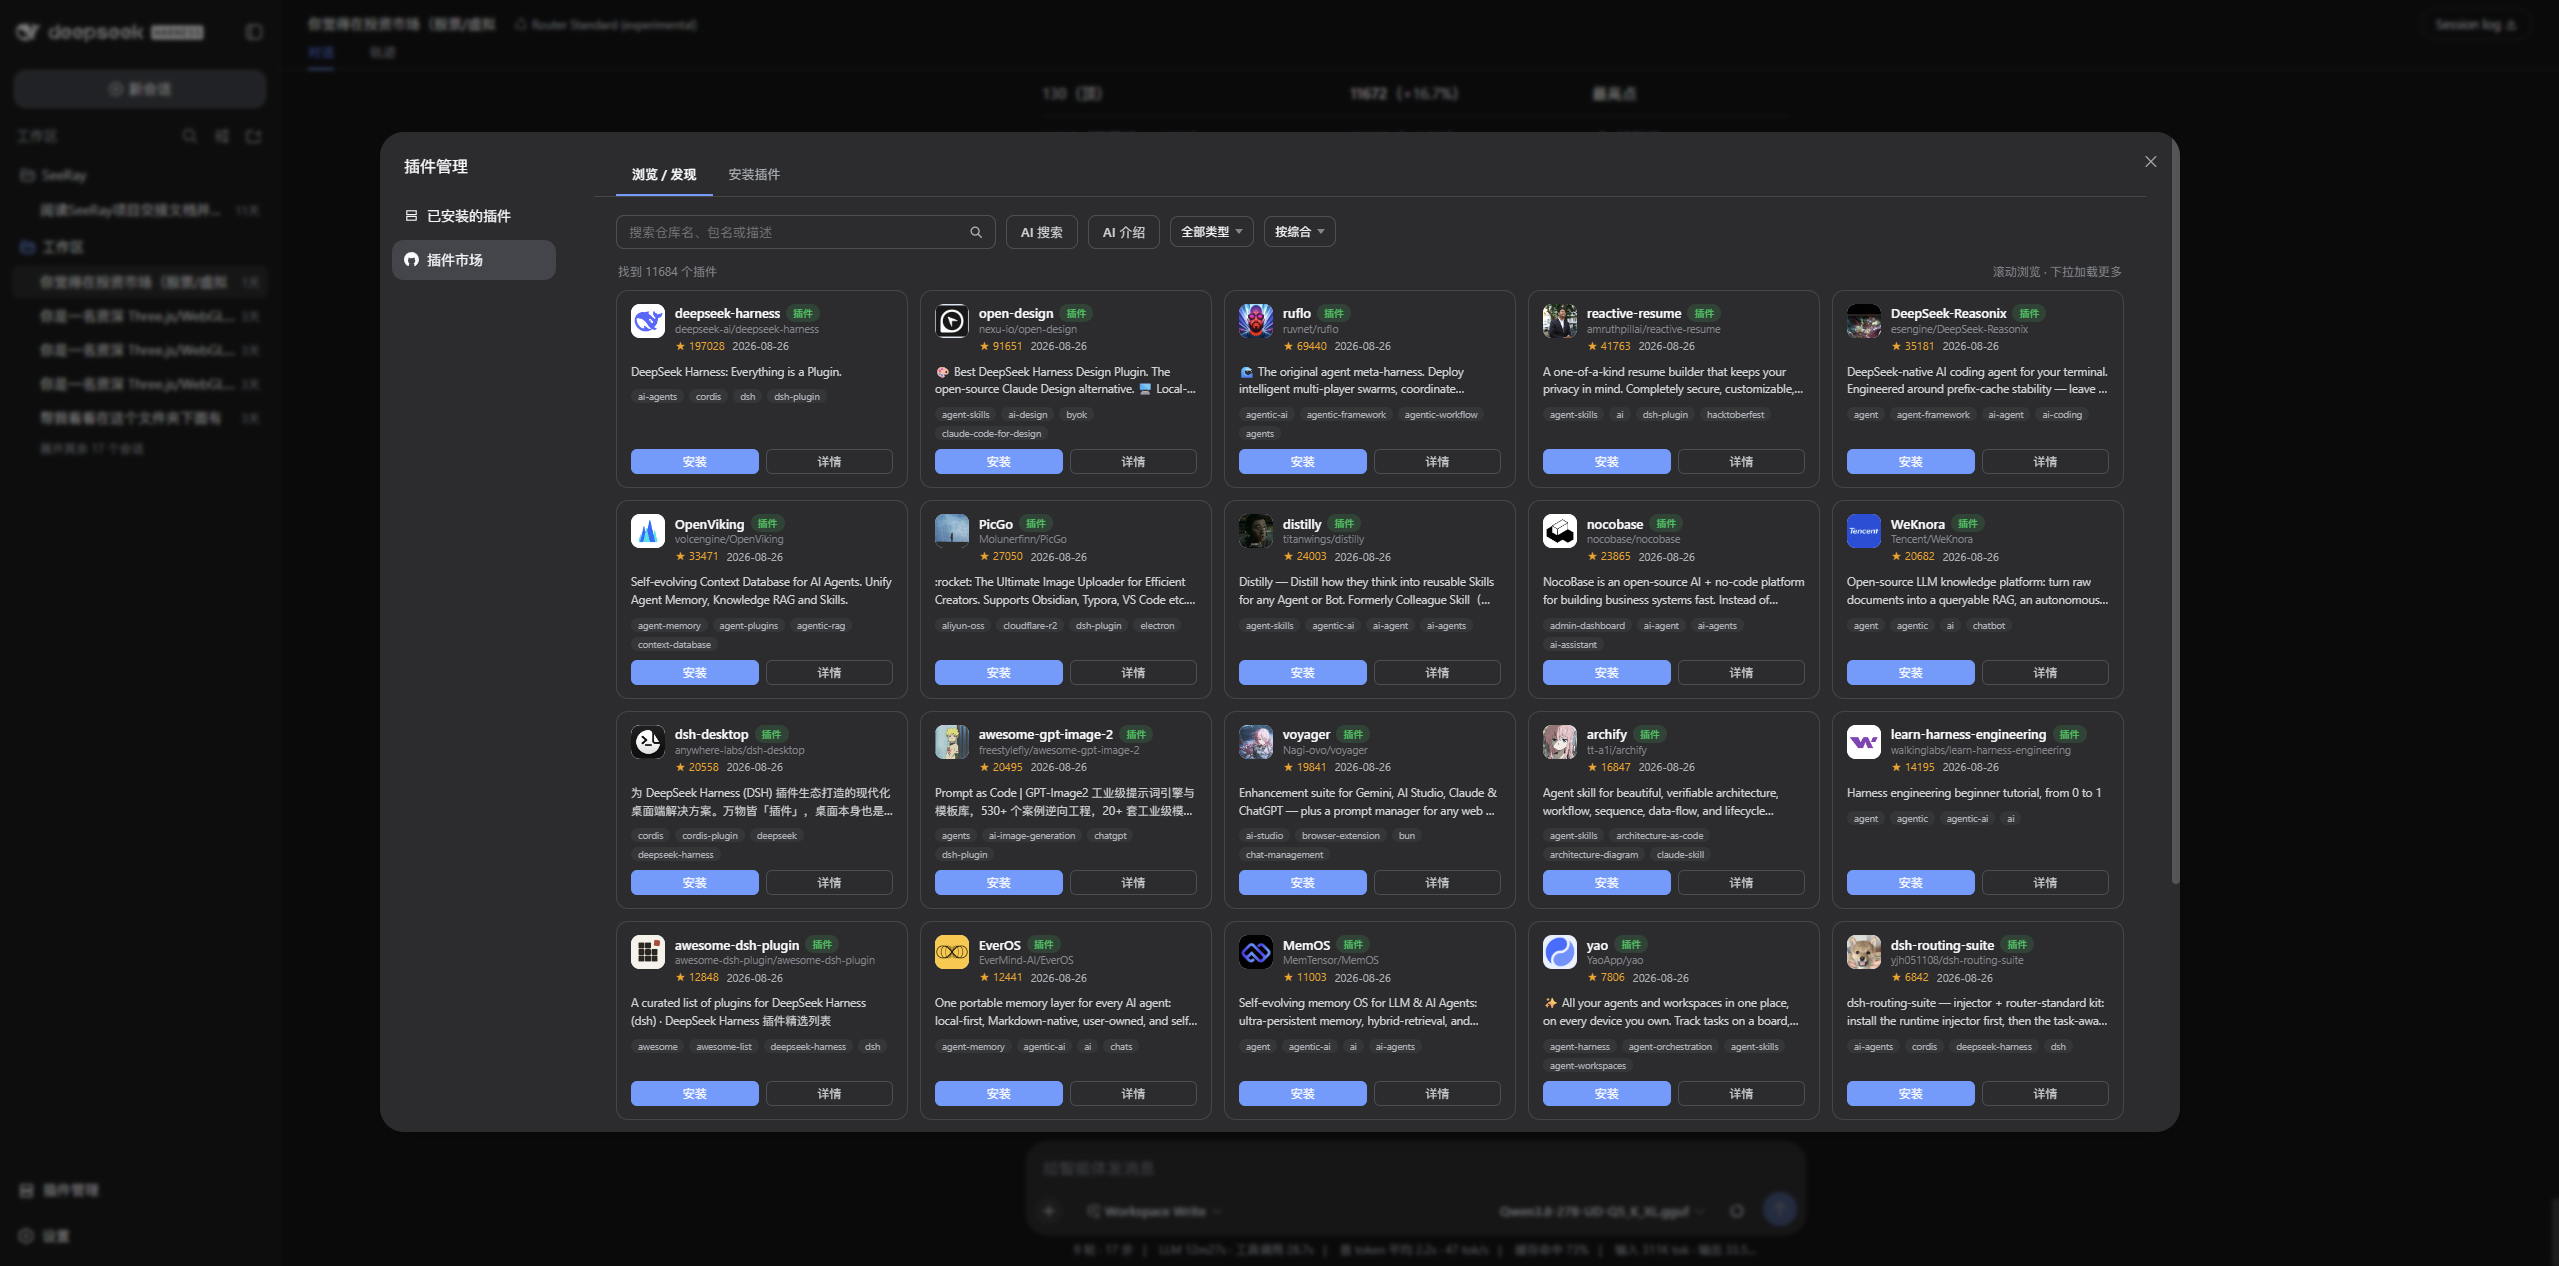Image resolution: width=2559 pixels, height=1266 pixels.
Task: Open 已安装的插件 in the sidebar
Action: click(x=474, y=216)
